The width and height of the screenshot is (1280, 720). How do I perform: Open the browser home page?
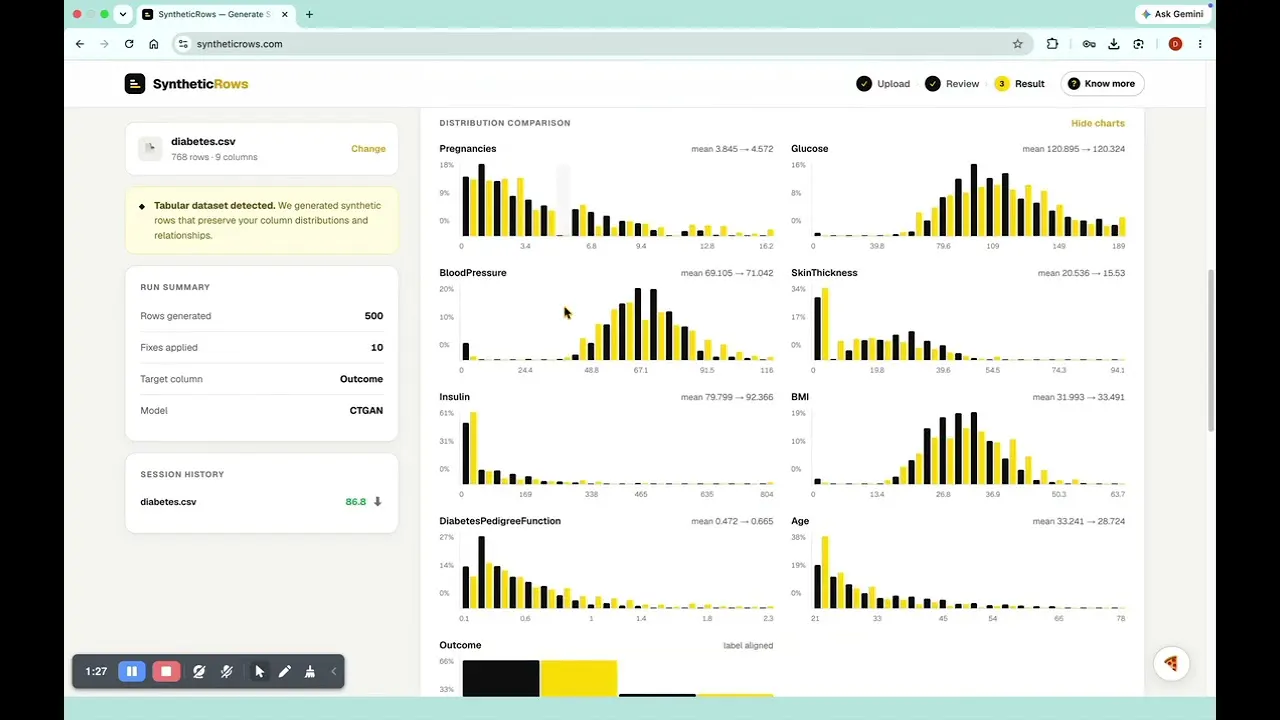[x=154, y=44]
